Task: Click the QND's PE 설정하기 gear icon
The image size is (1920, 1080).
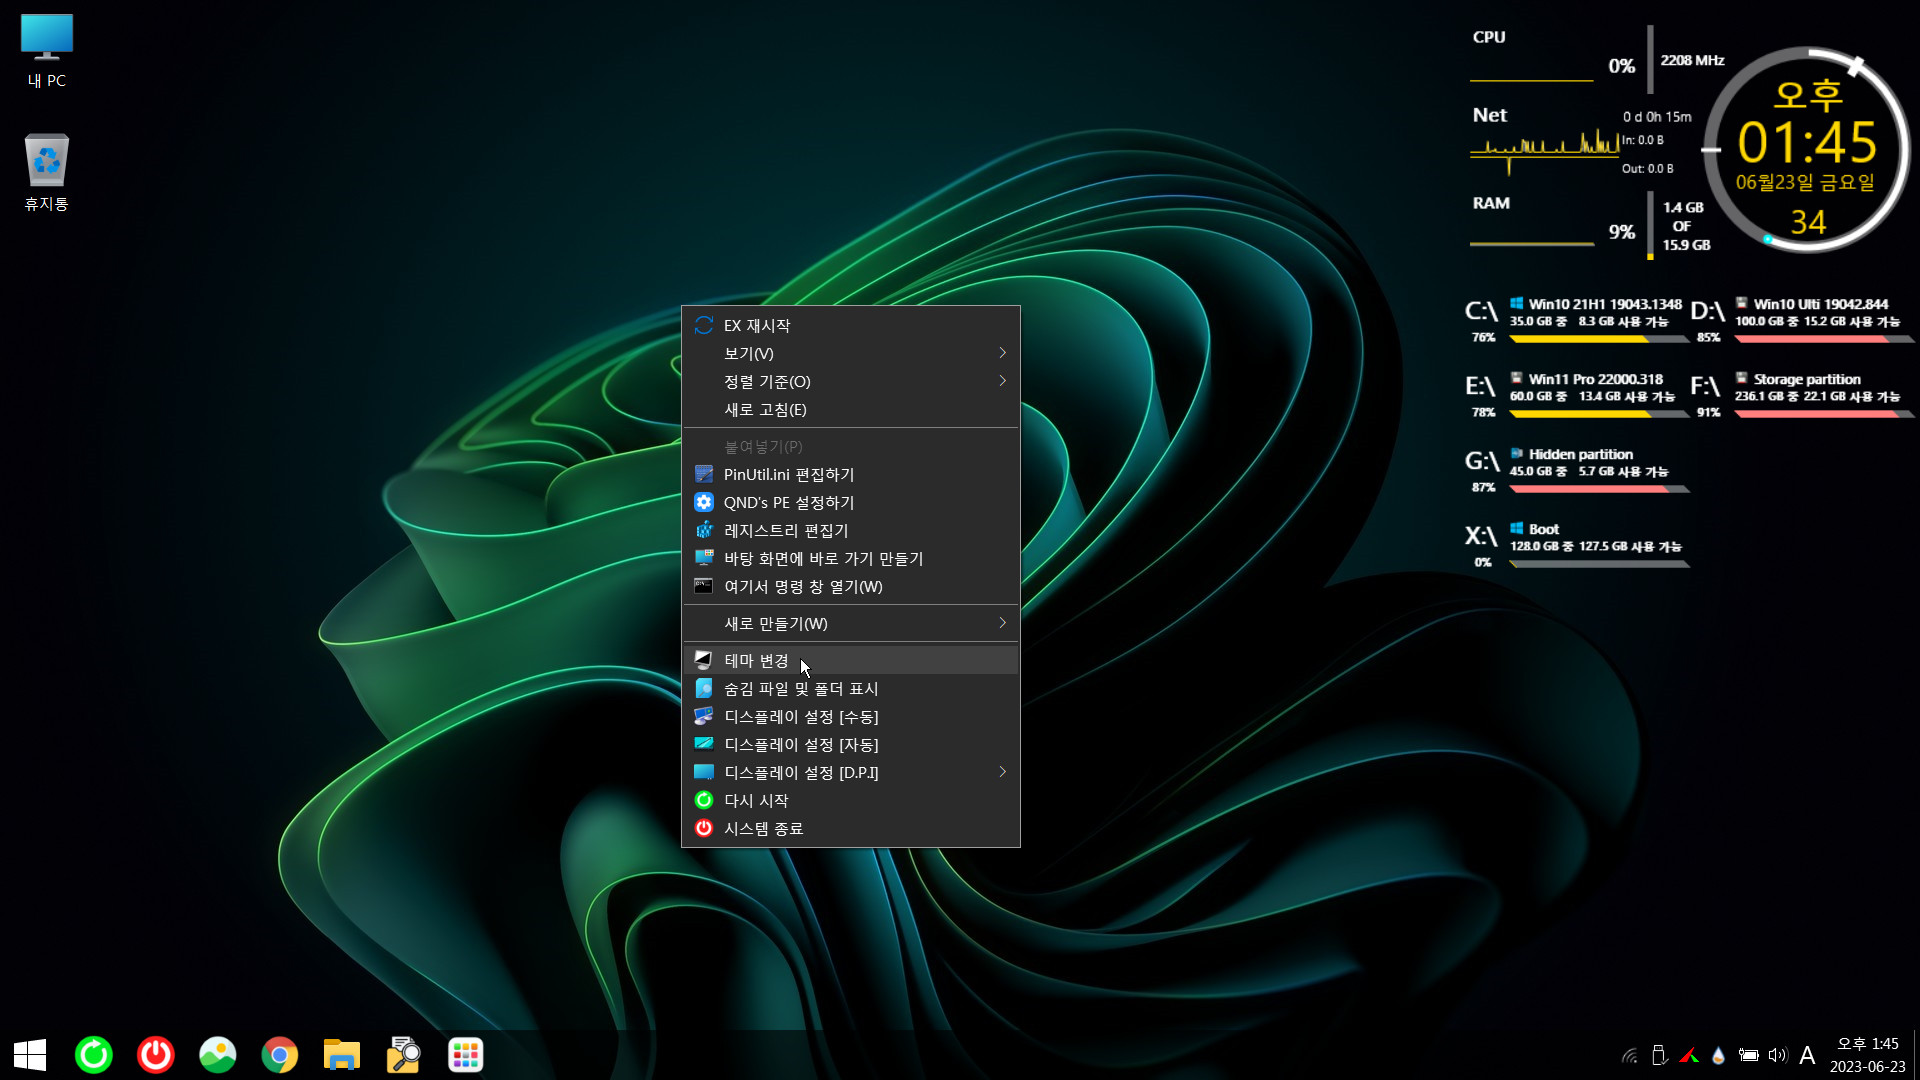Action: tap(704, 502)
